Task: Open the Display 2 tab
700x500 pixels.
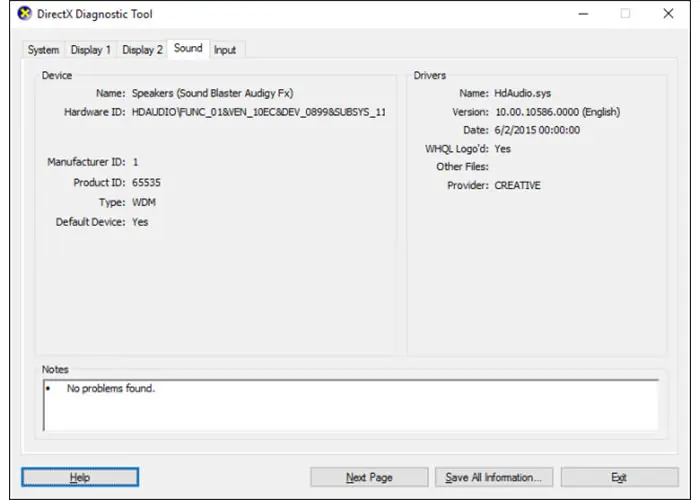Action: tap(142, 50)
